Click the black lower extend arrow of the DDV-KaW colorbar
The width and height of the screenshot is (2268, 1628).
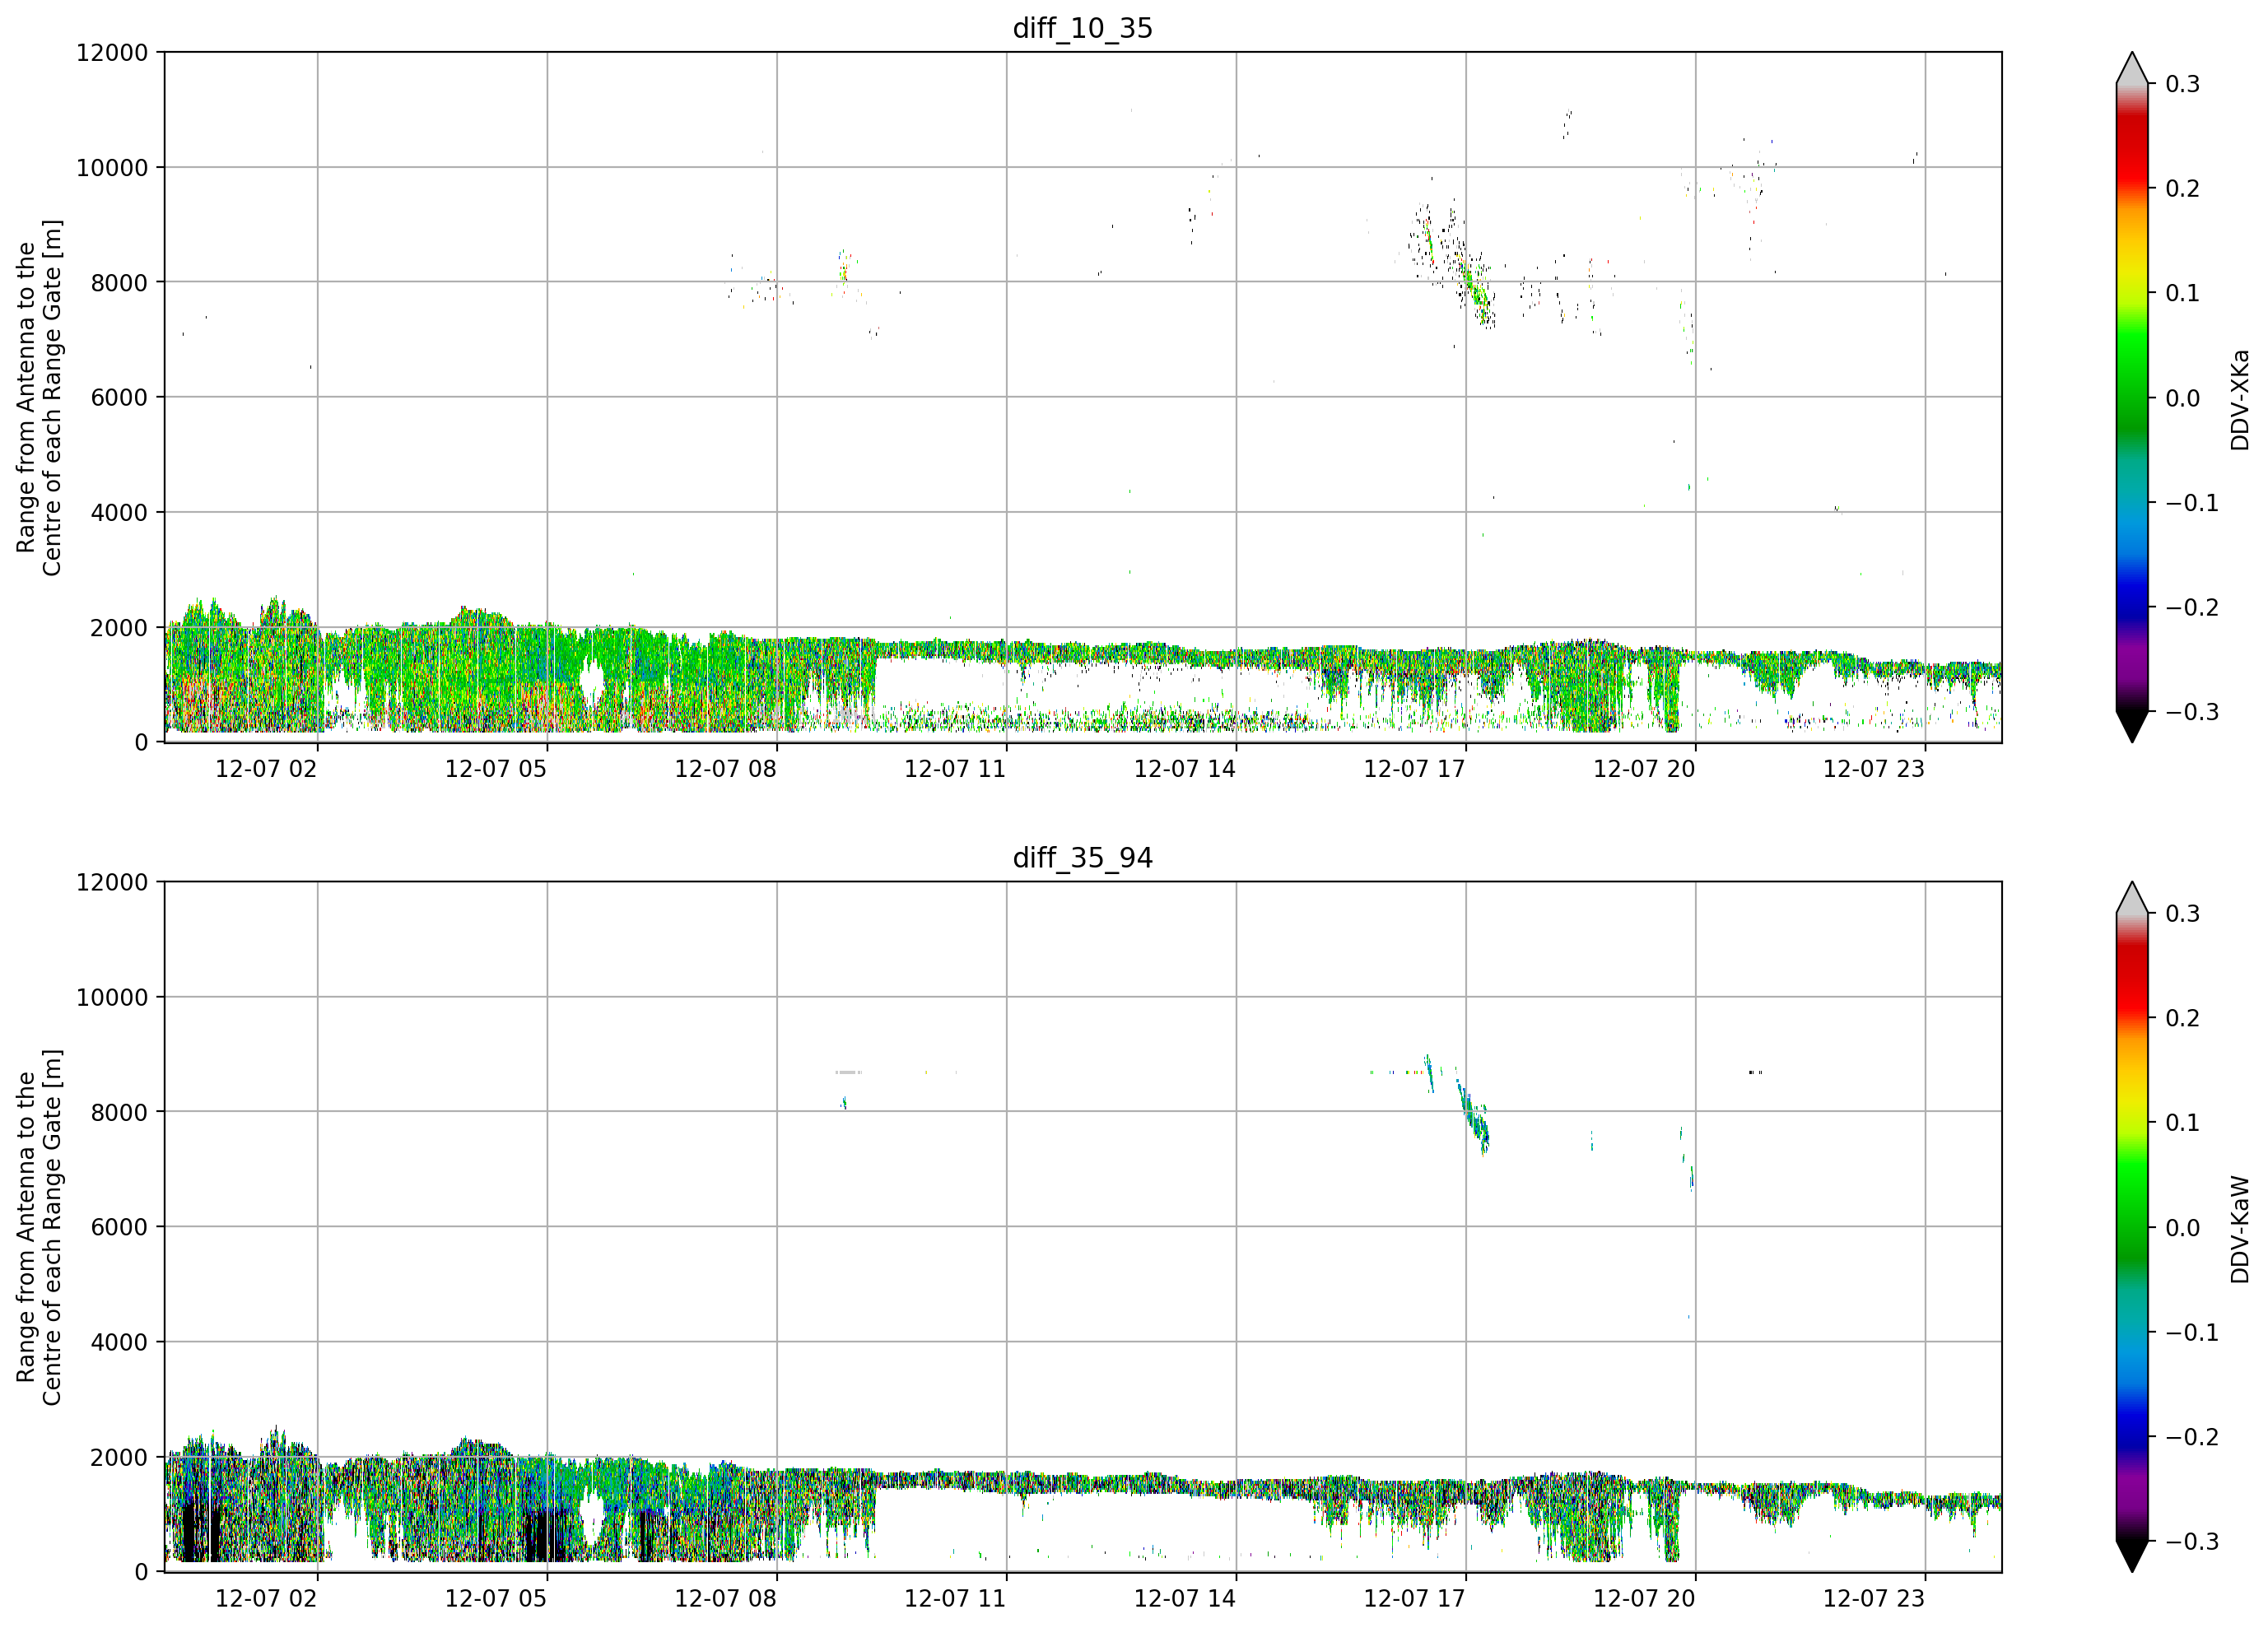pos(2132,1556)
